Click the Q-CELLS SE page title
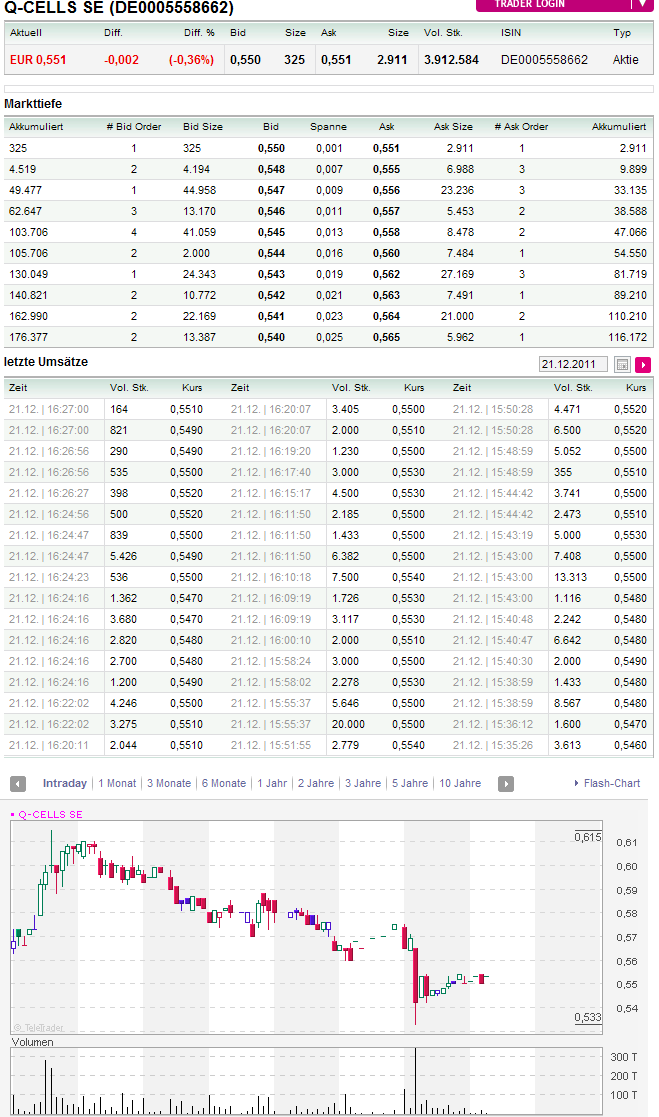659x1117 pixels. [x=119, y=8]
